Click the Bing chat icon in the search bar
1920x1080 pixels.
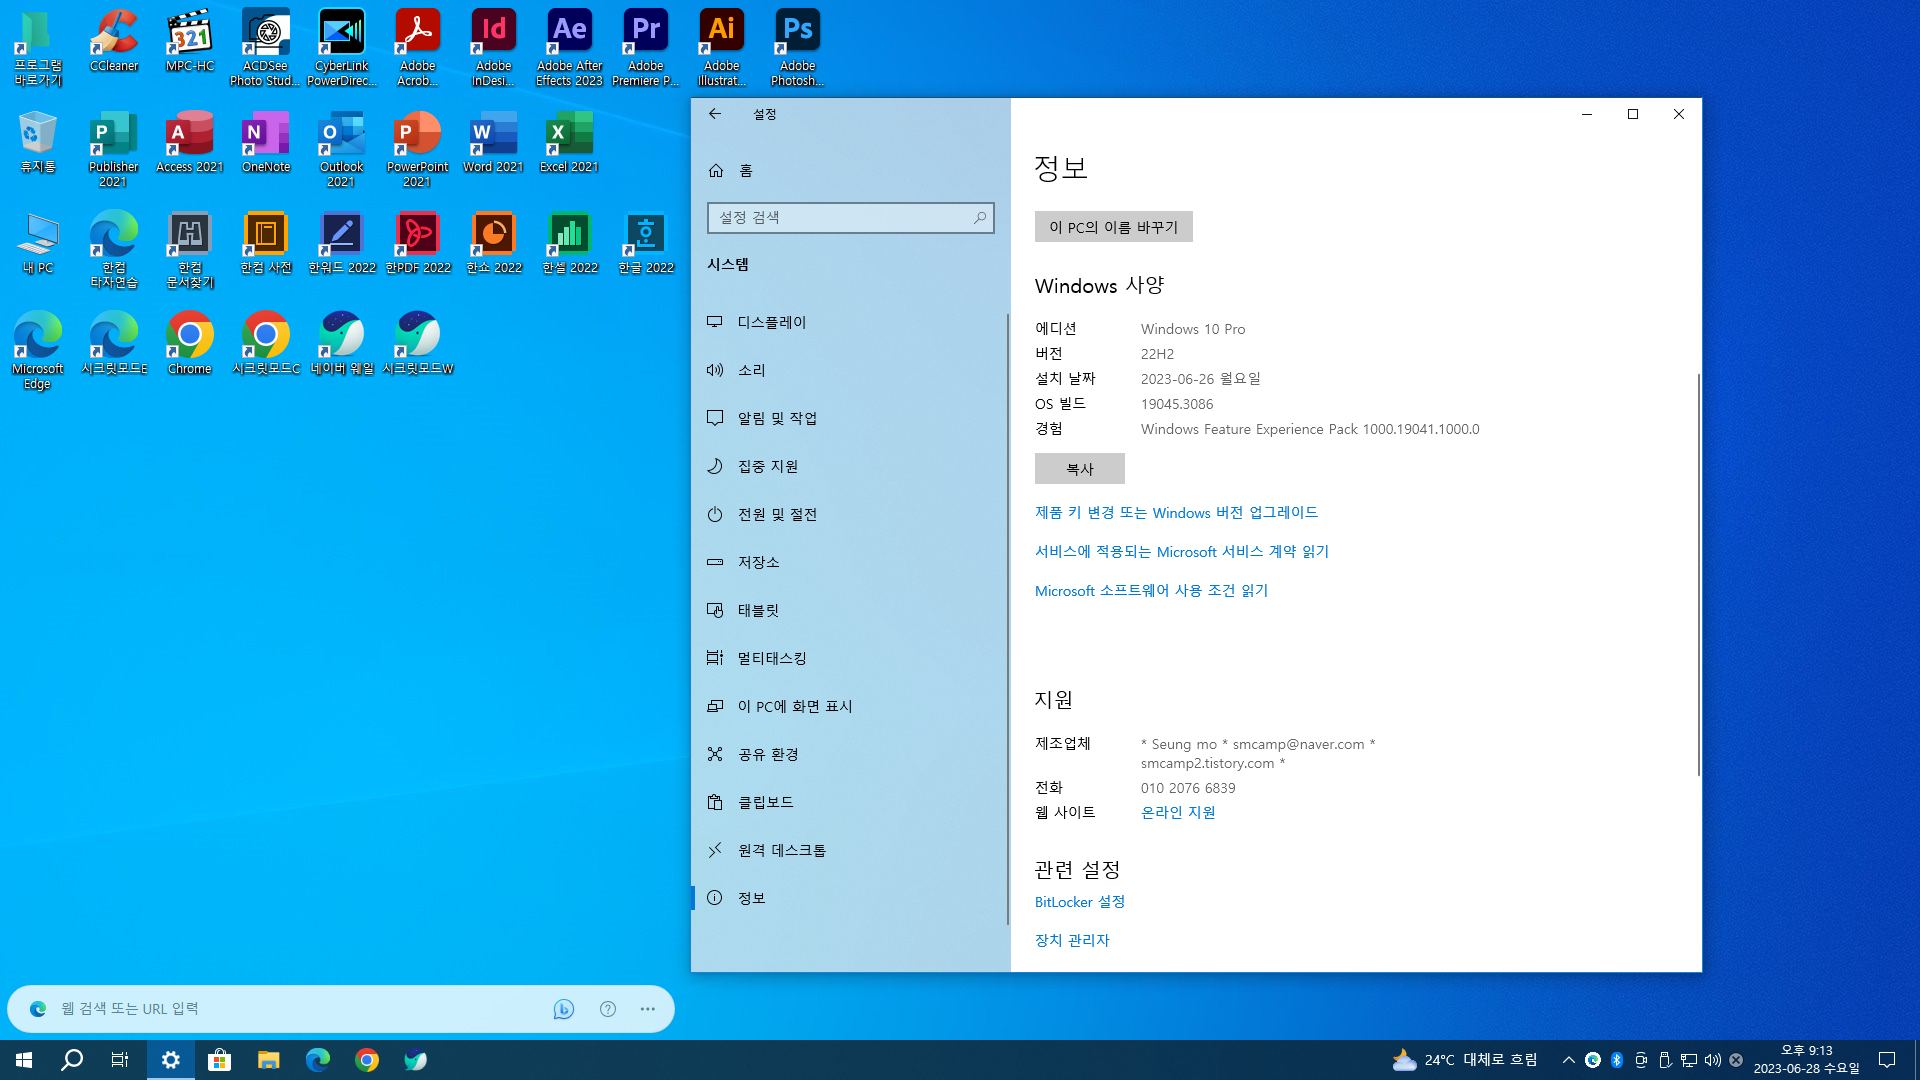coord(564,1009)
